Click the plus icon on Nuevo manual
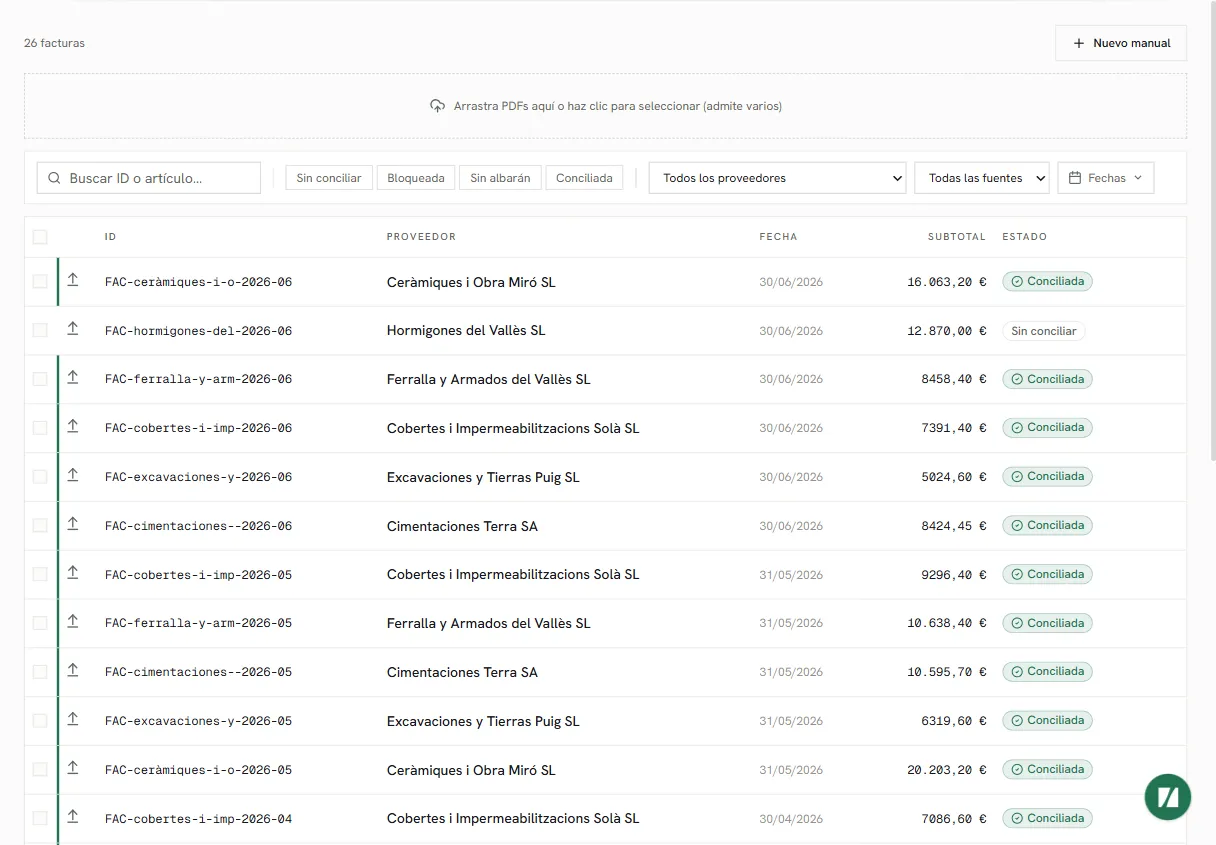The width and height of the screenshot is (1216, 845). [1079, 43]
